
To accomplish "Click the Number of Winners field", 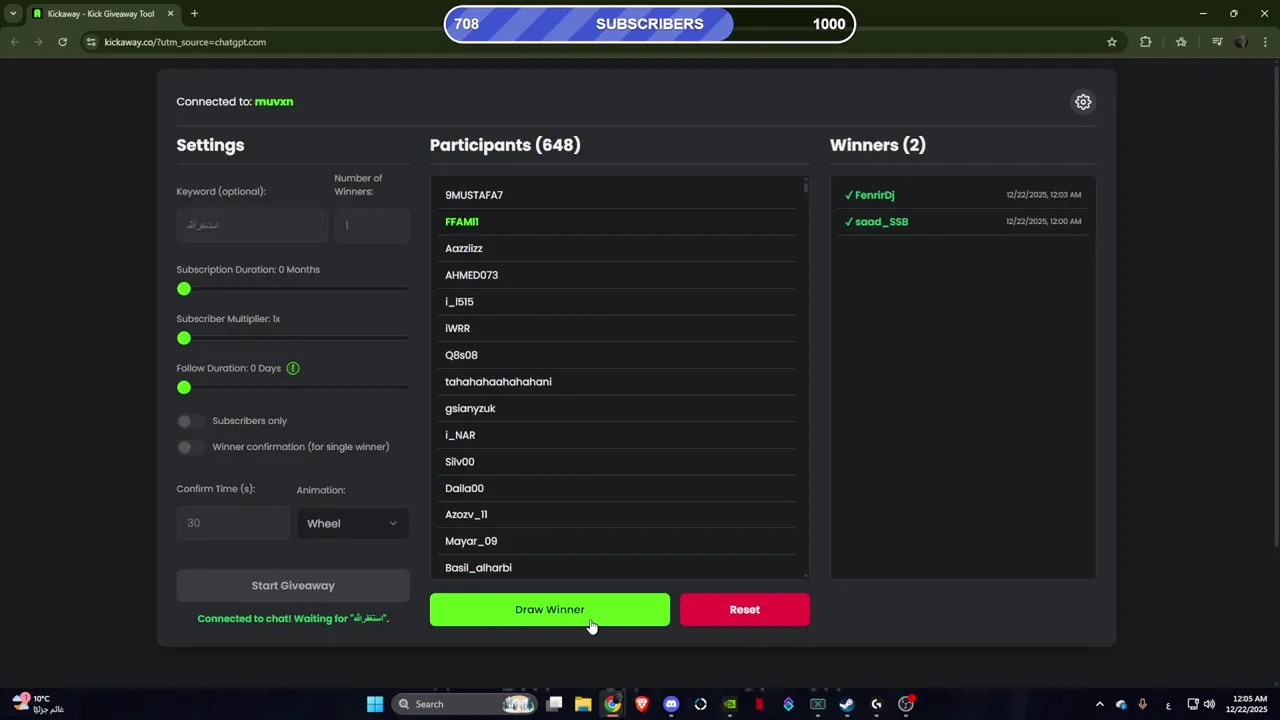I will click(x=372, y=225).
